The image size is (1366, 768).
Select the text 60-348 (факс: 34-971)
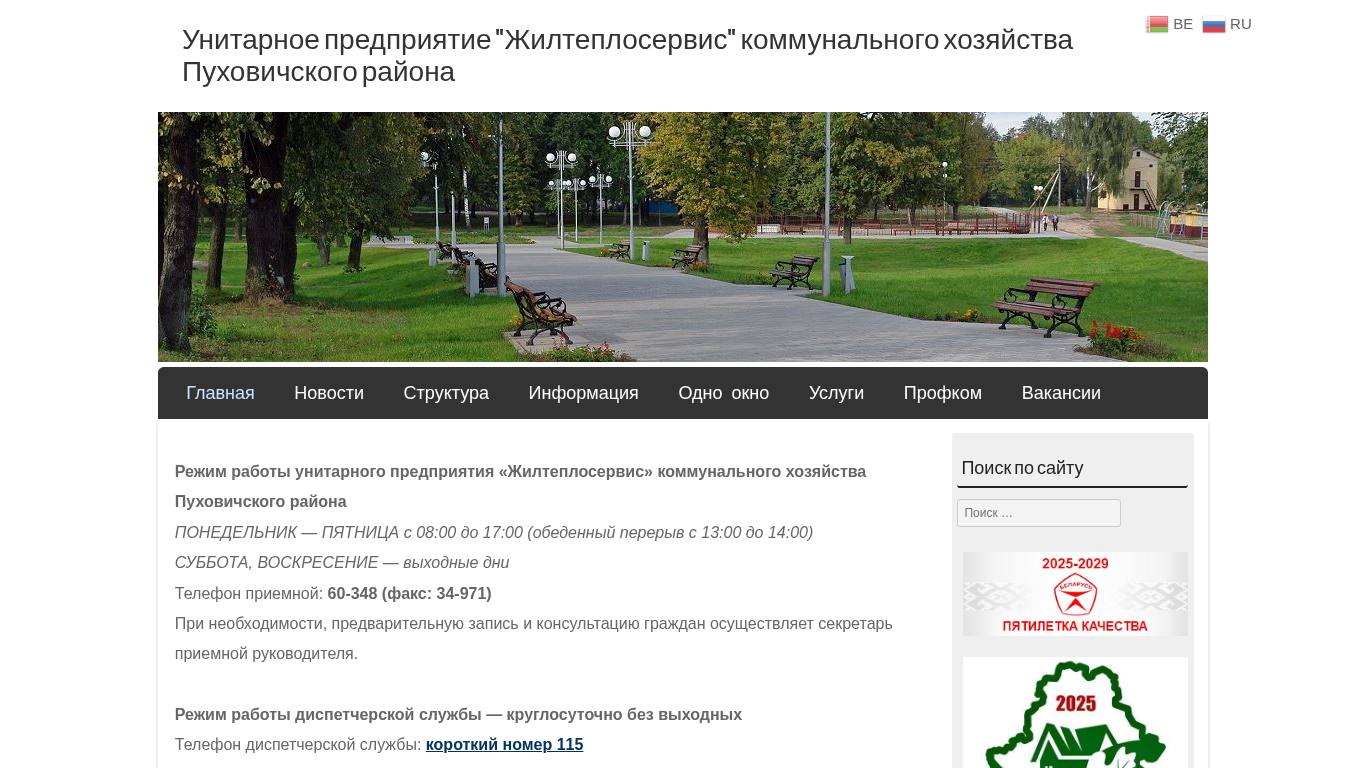point(409,594)
